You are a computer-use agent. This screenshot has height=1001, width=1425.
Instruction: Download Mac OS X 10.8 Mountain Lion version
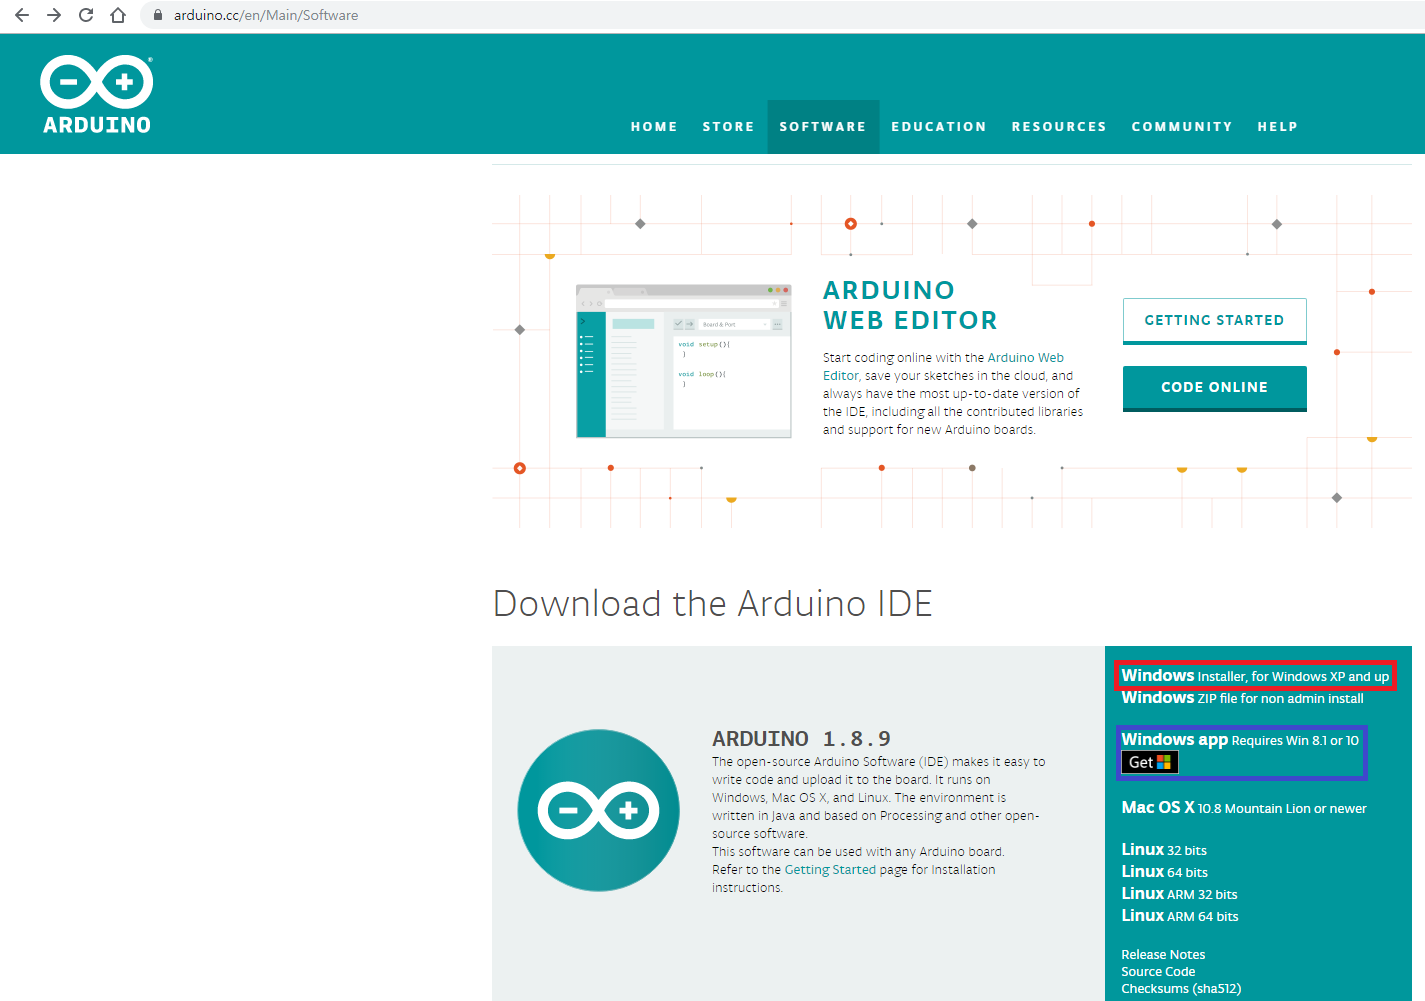click(1244, 808)
